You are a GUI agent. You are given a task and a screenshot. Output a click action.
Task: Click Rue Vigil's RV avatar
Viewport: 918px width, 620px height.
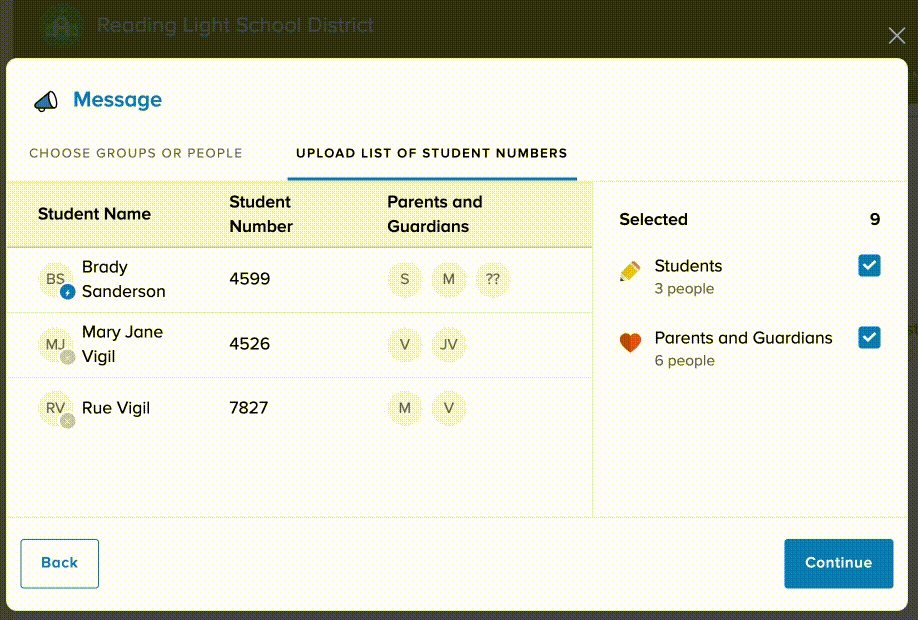pyautogui.click(x=56, y=408)
